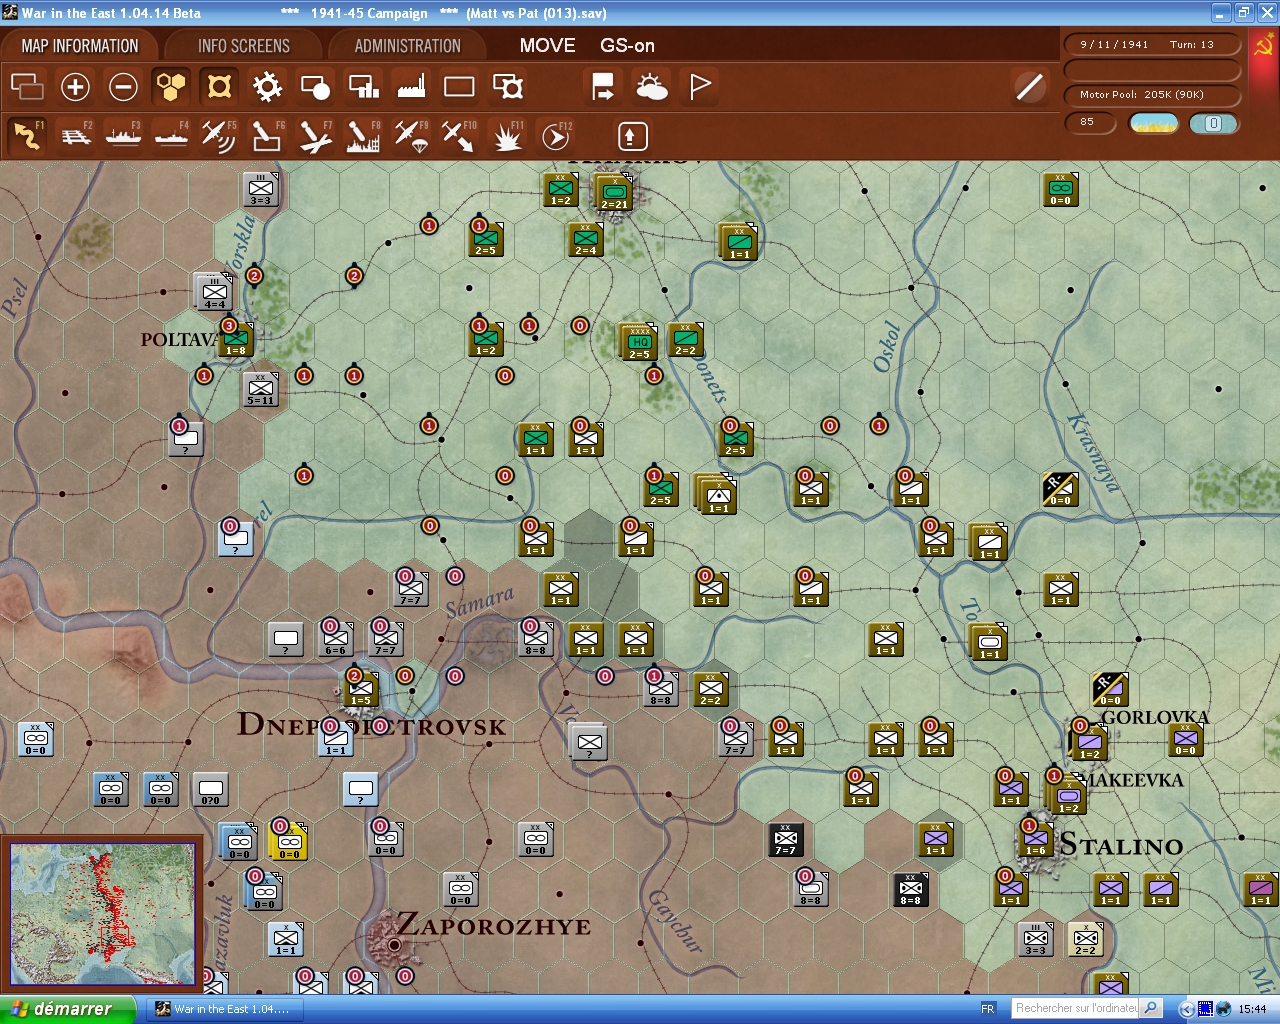Open the MAP INFORMATION tab
This screenshot has height=1024, width=1280.
point(80,46)
